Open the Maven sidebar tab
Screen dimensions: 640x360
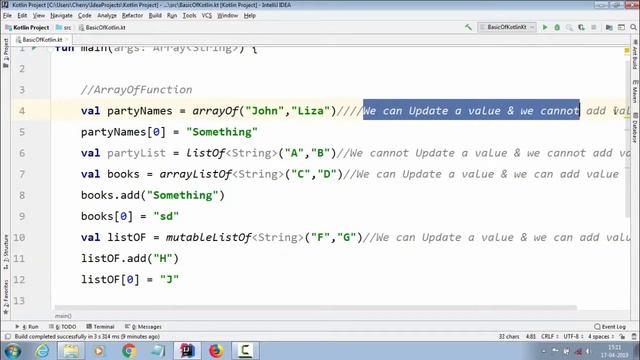click(635, 91)
